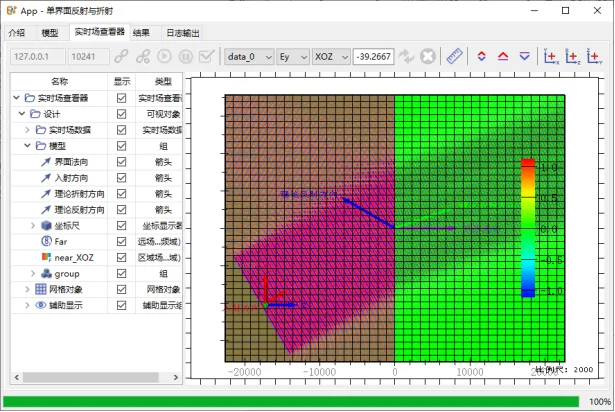Viewport: 615px width, 412px height.
Task: Expand the 实时场数据 tree node
Action: [27, 130]
